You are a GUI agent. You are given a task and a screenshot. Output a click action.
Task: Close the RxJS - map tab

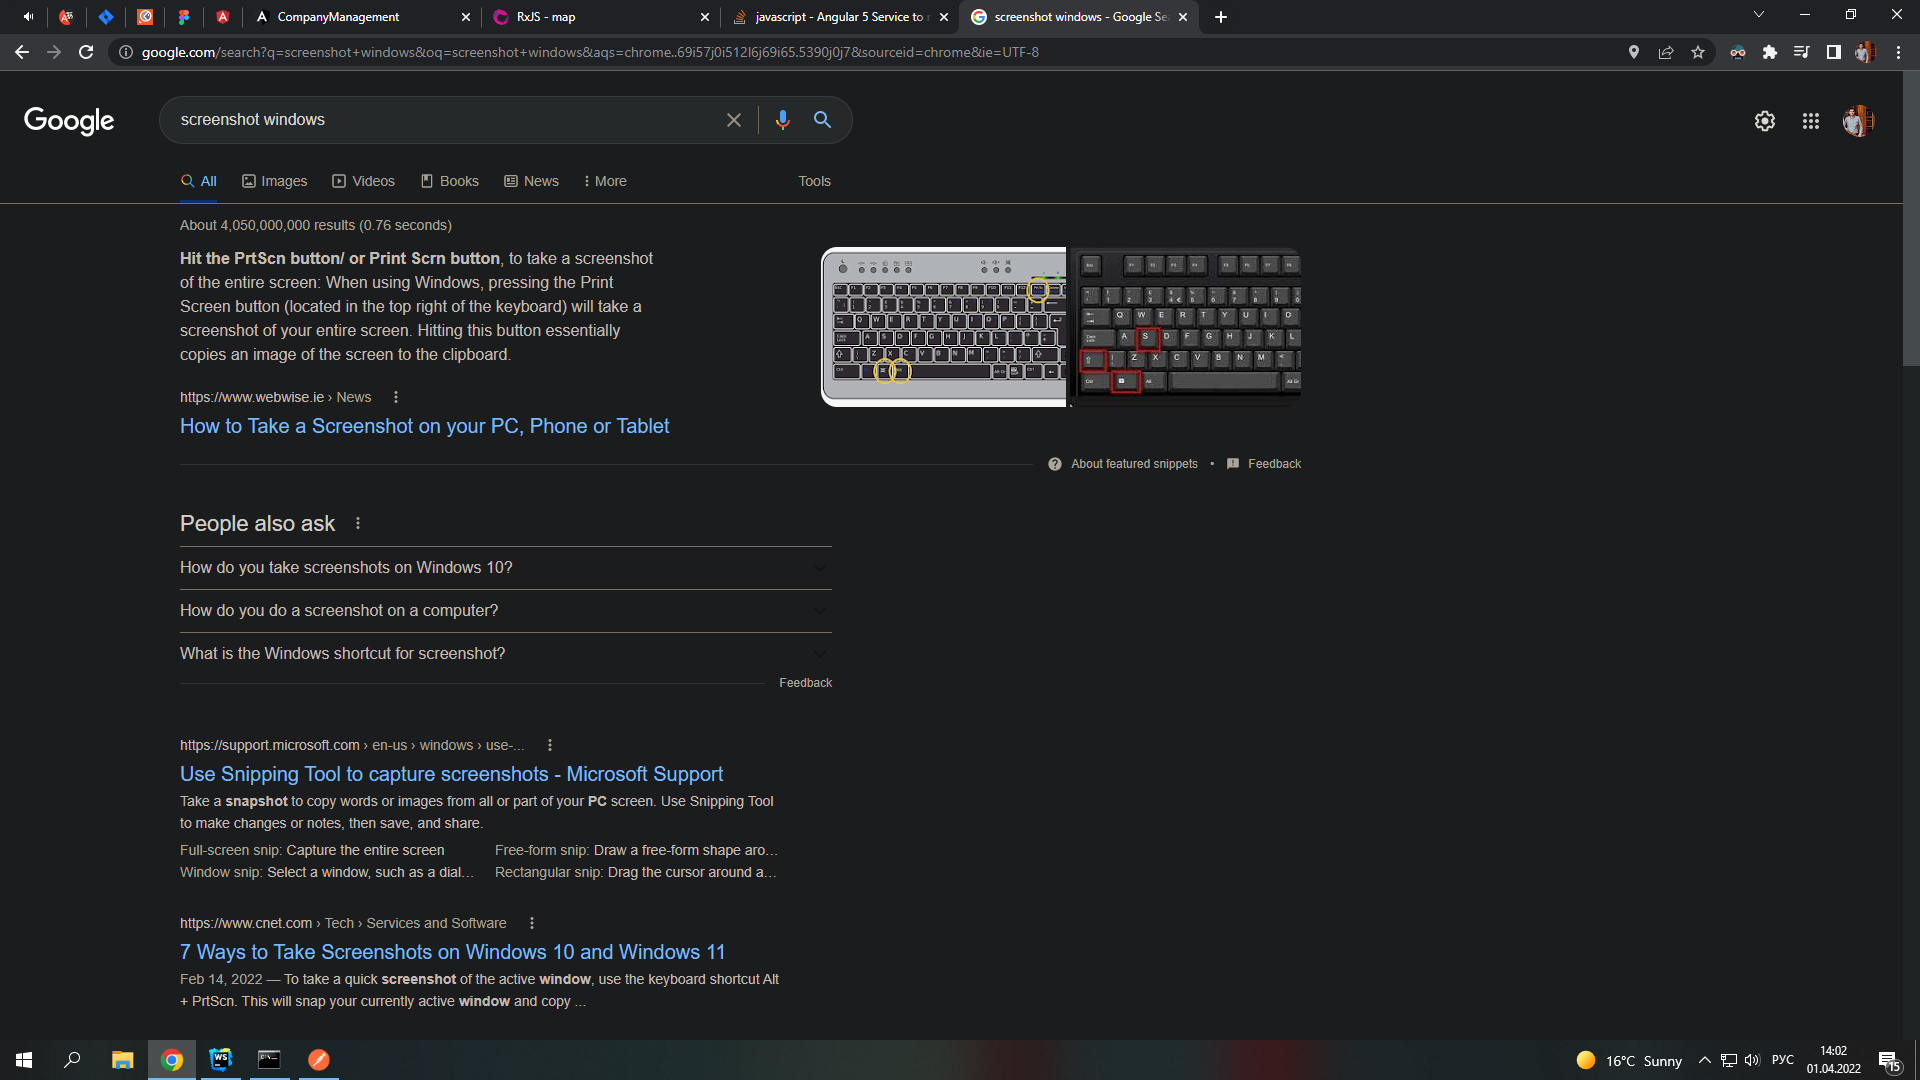pyautogui.click(x=705, y=17)
